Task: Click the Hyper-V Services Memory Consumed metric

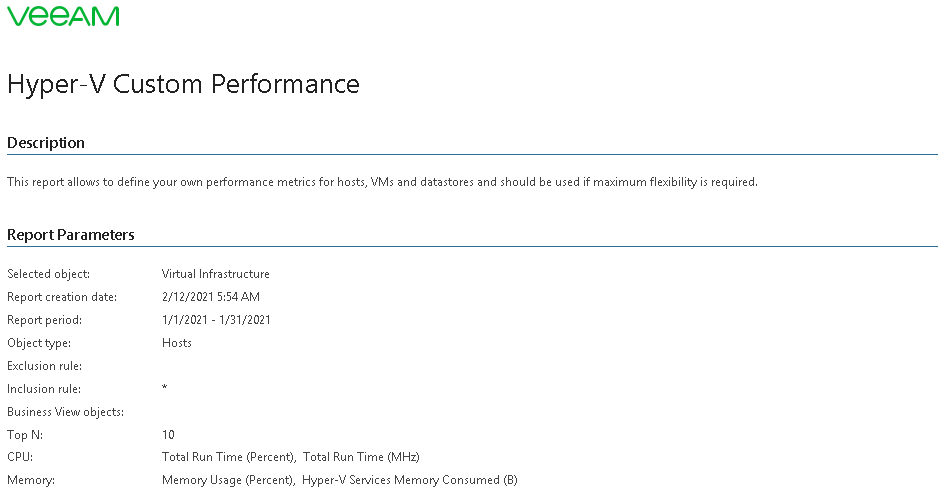Action: 409,481
